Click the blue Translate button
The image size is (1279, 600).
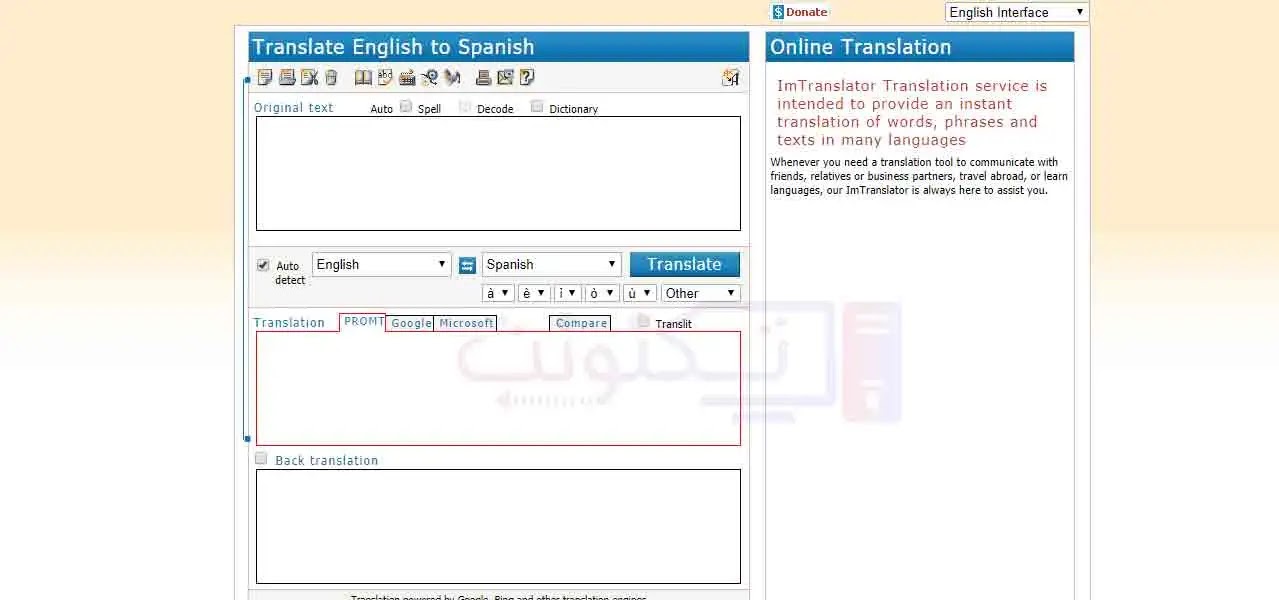pos(685,264)
